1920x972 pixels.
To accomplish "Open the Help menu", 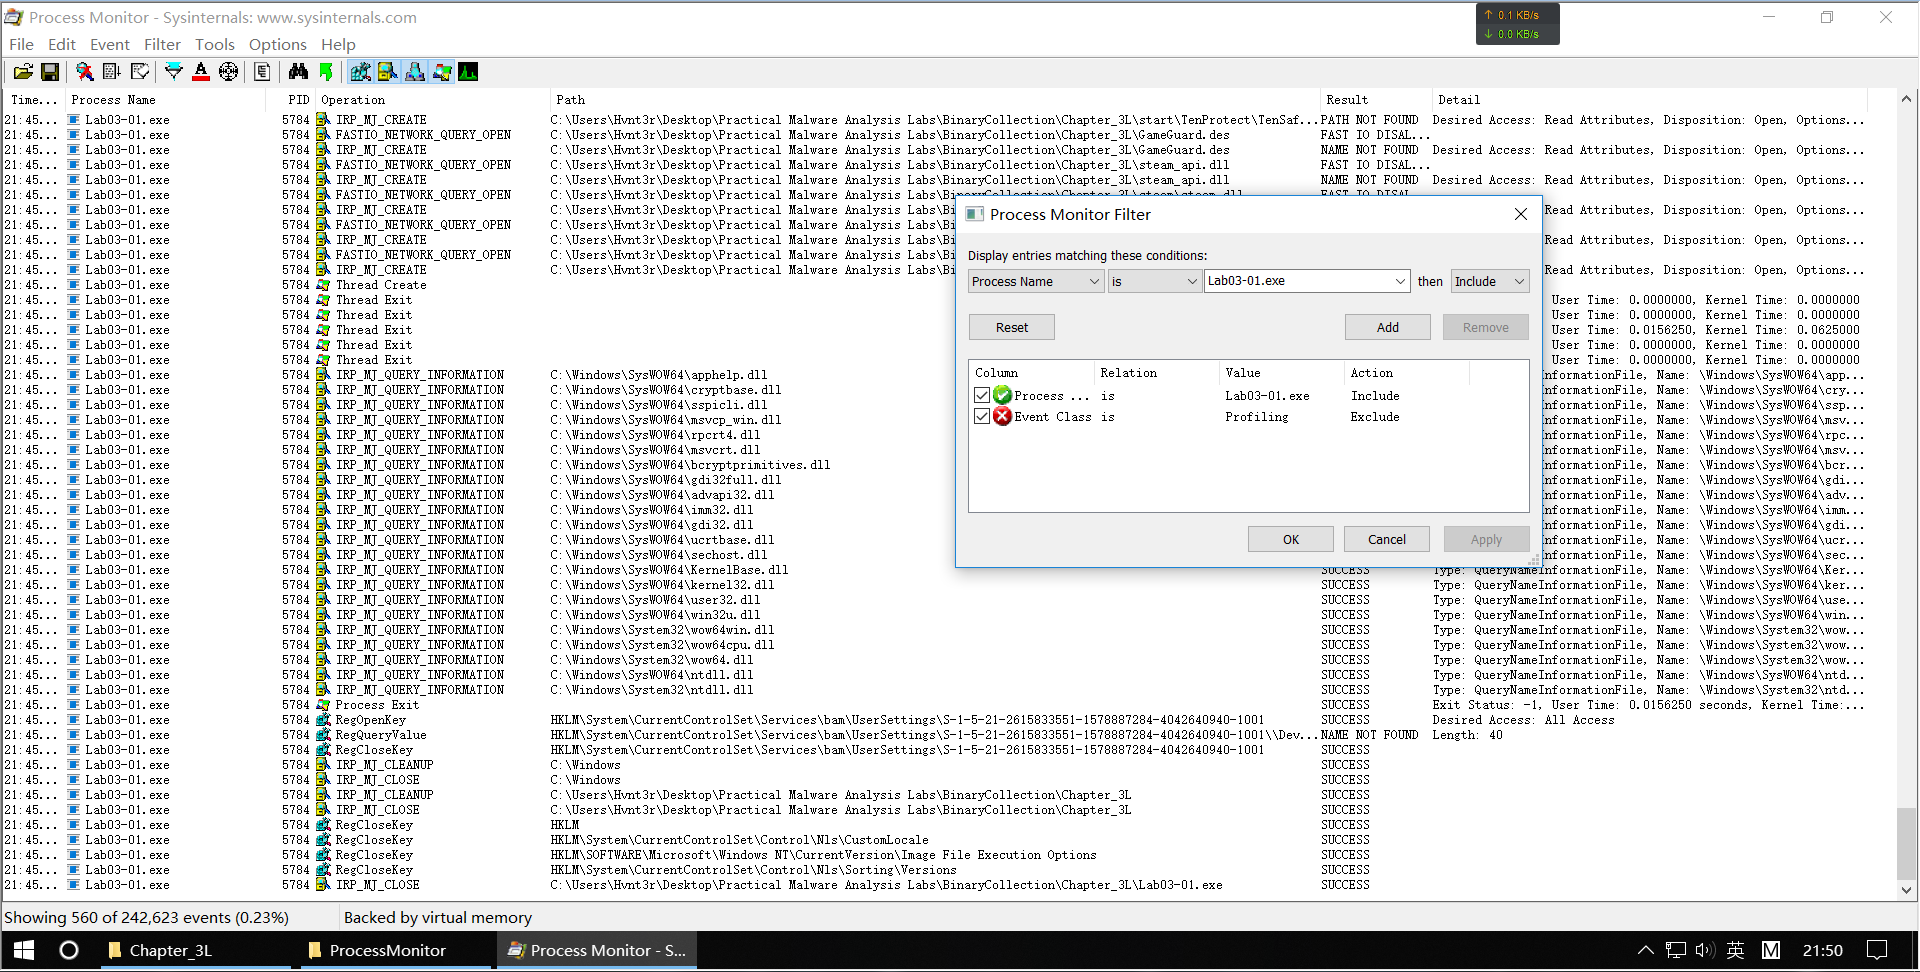I will pos(338,45).
